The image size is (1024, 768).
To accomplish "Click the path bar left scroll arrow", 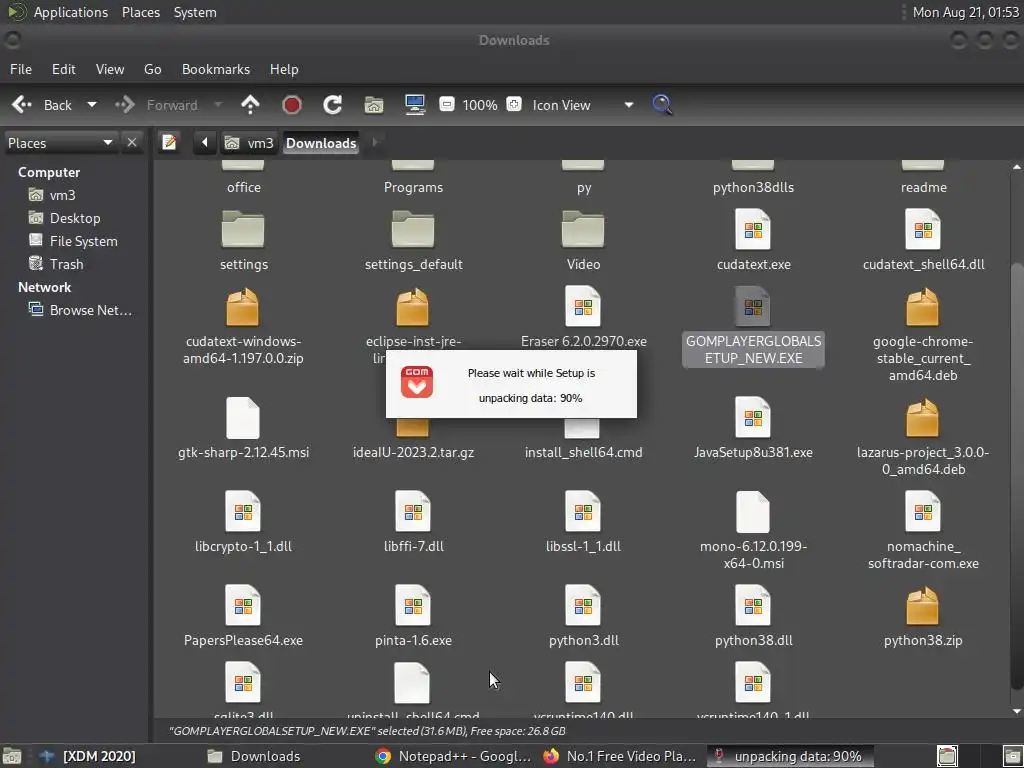I will tap(204, 142).
